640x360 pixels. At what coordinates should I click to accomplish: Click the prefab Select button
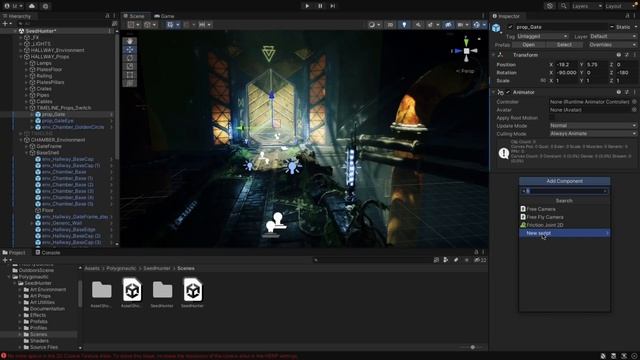564,44
